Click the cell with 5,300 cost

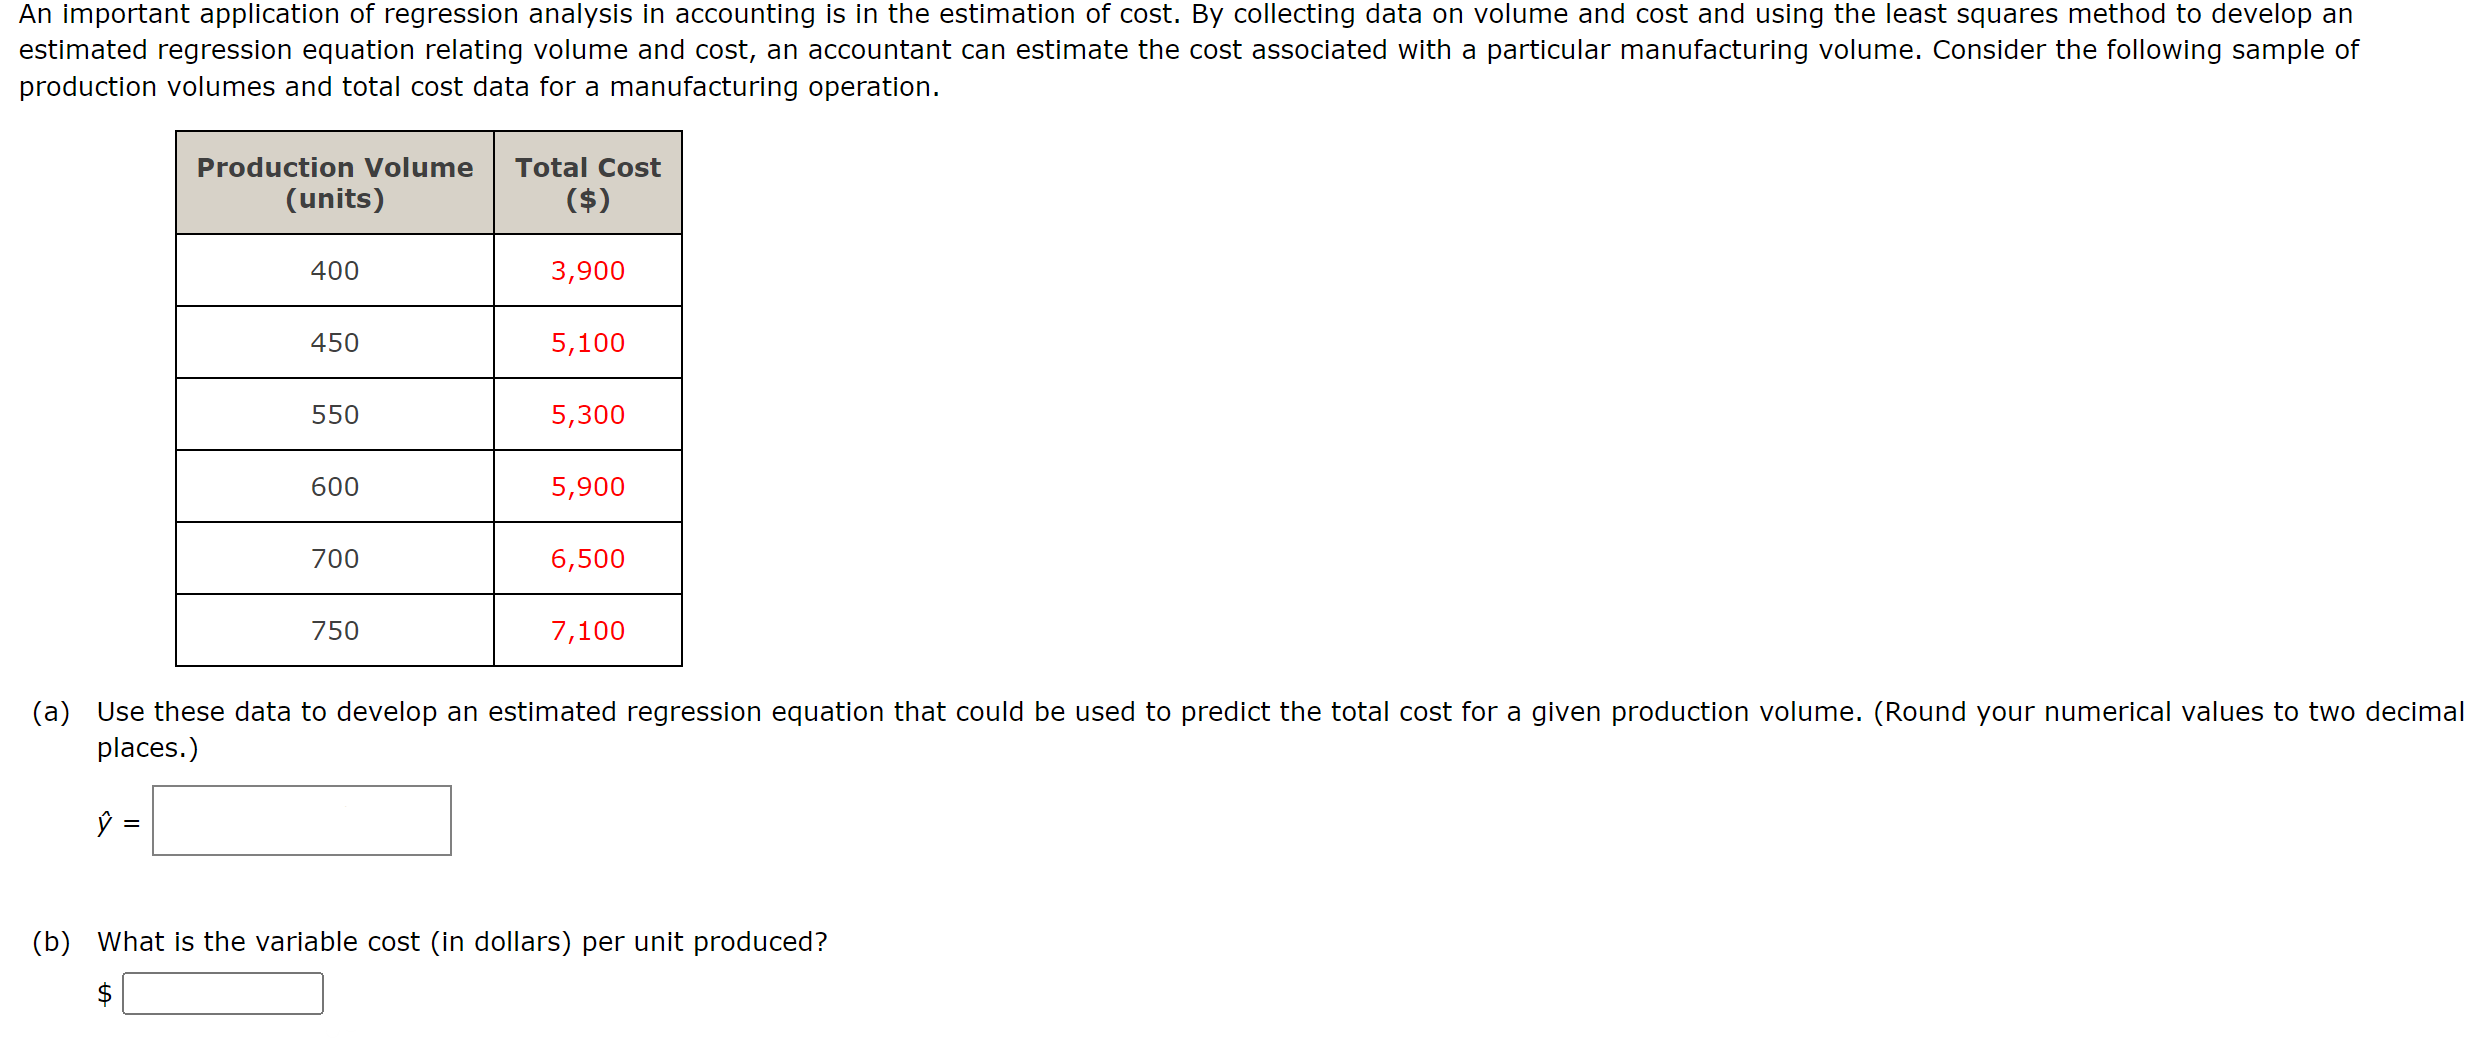(587, 414)
